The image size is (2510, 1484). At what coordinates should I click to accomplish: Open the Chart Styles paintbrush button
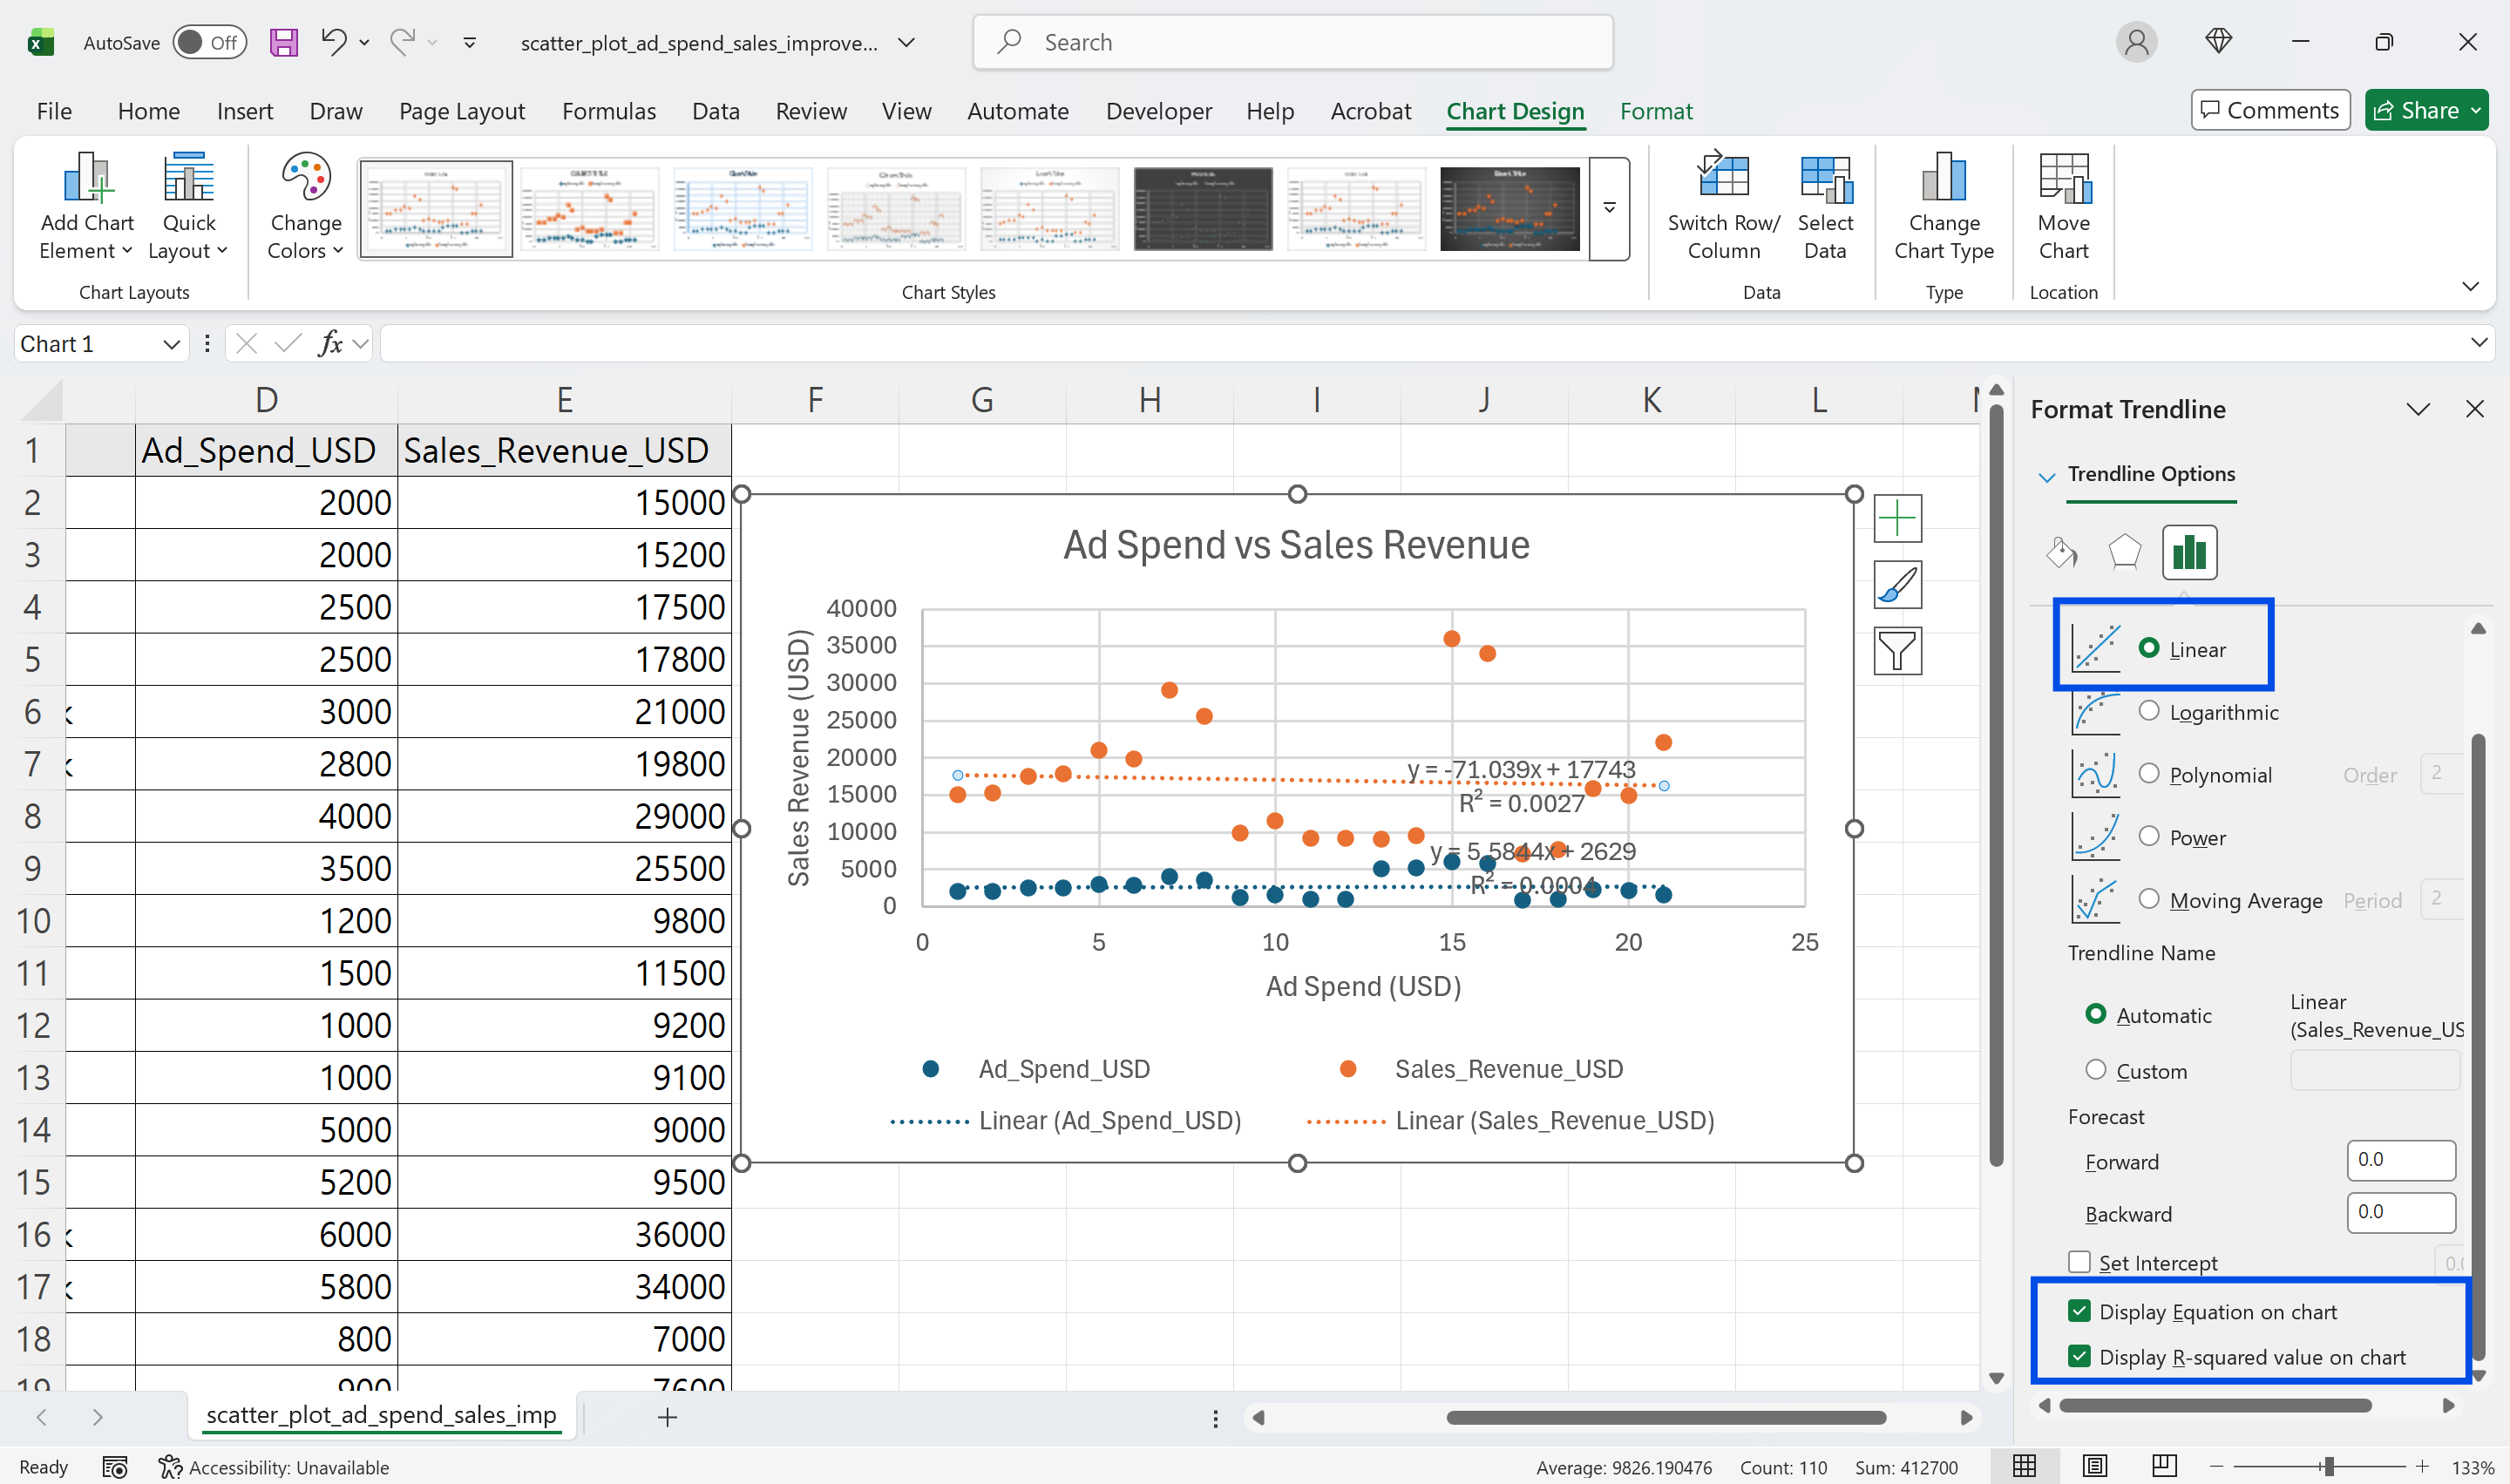[1896, 585]
